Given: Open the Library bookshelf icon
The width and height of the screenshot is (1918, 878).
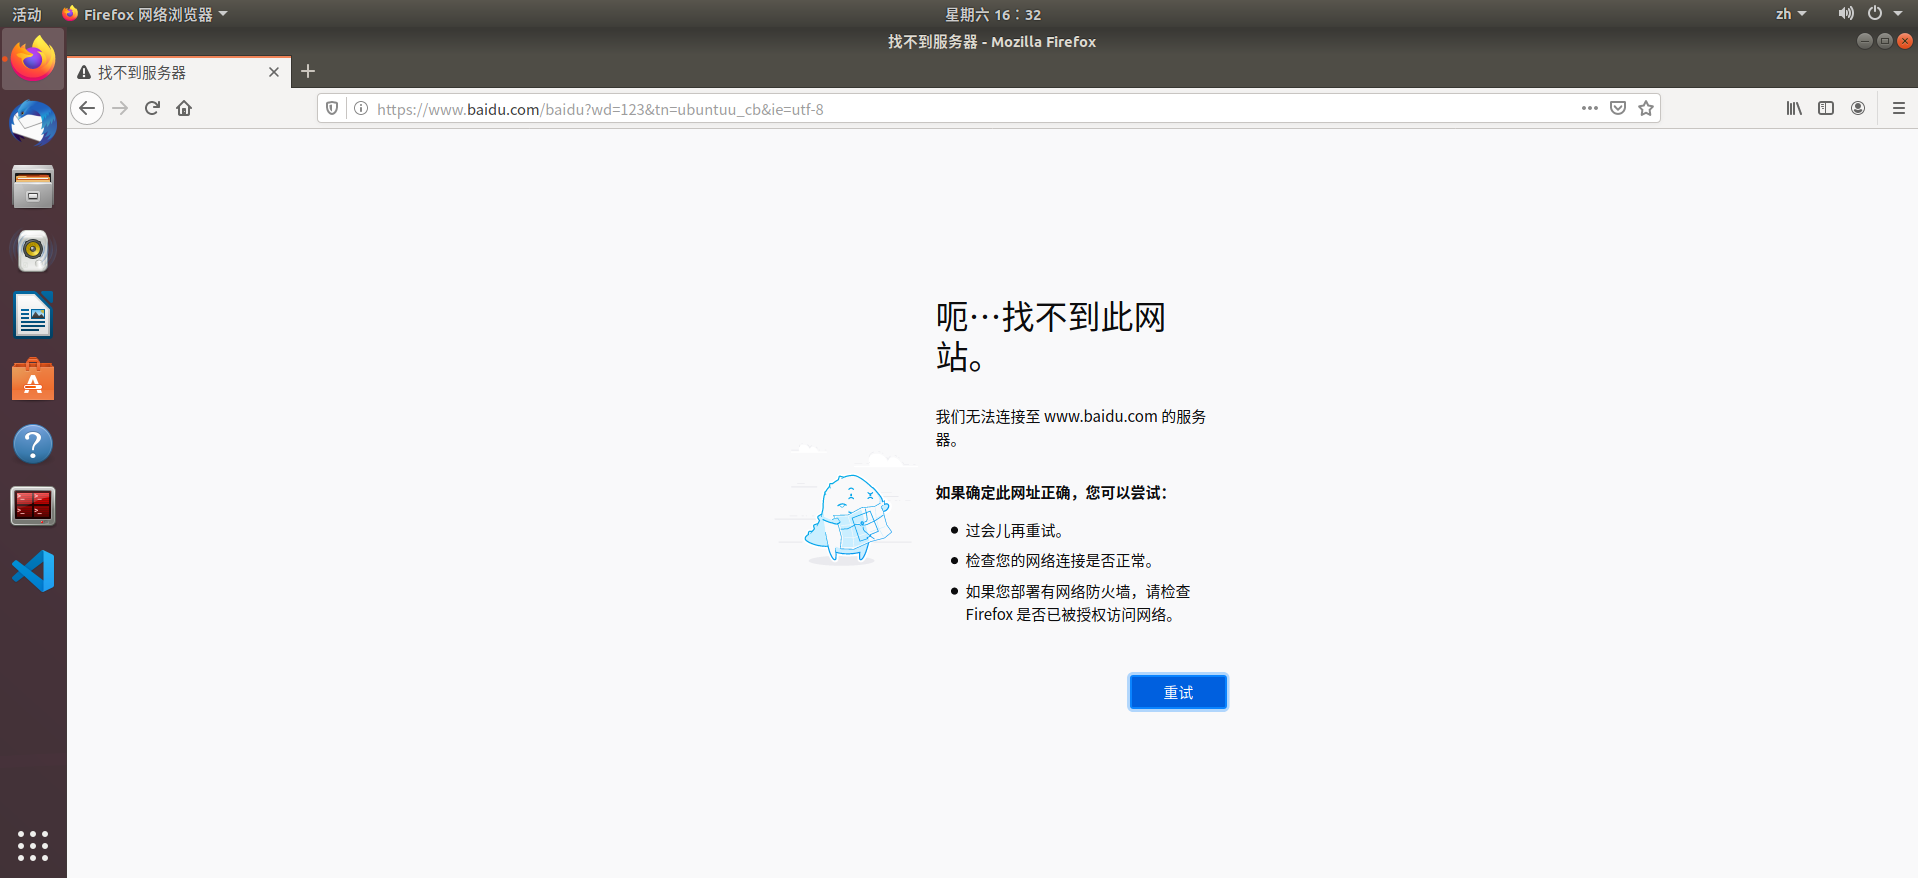Looking at the screenshot, I should click(x=1794, y=108).
